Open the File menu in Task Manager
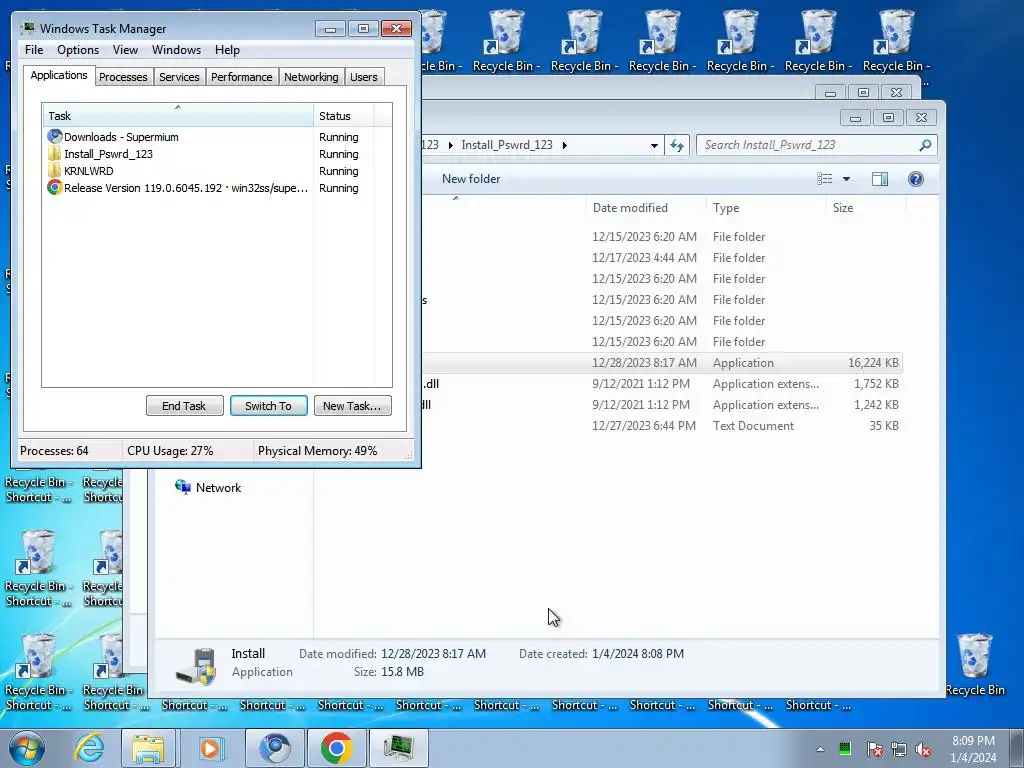Viewport: 1024px width, 768px height. pos(34,50)
